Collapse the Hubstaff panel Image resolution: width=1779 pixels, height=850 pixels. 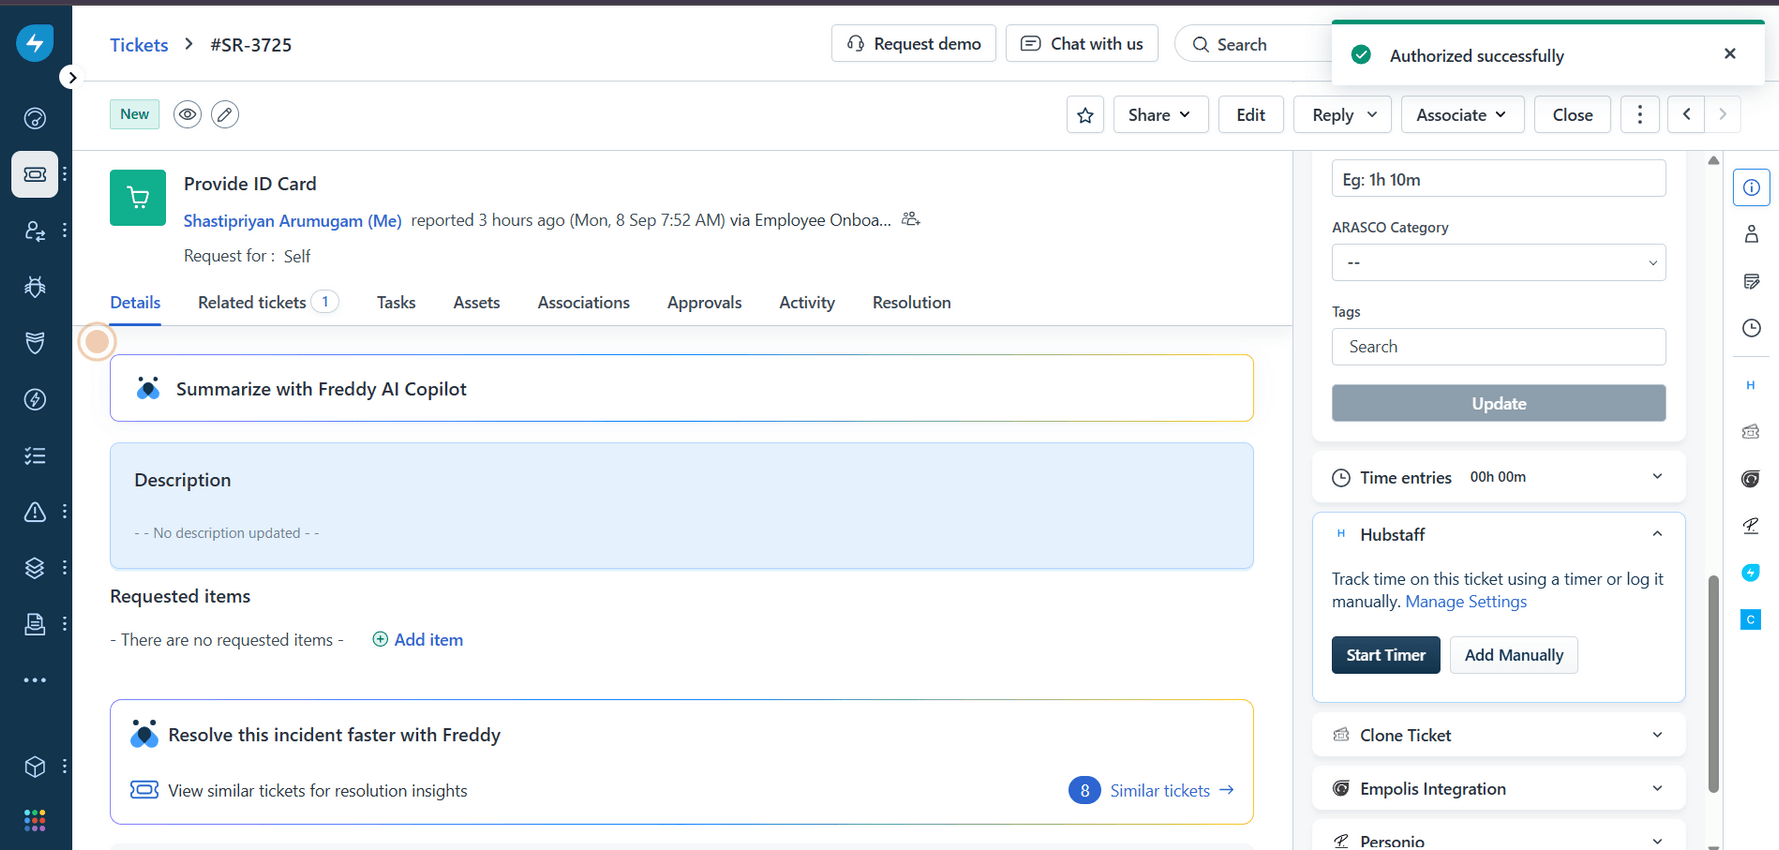click(1657, 534)
